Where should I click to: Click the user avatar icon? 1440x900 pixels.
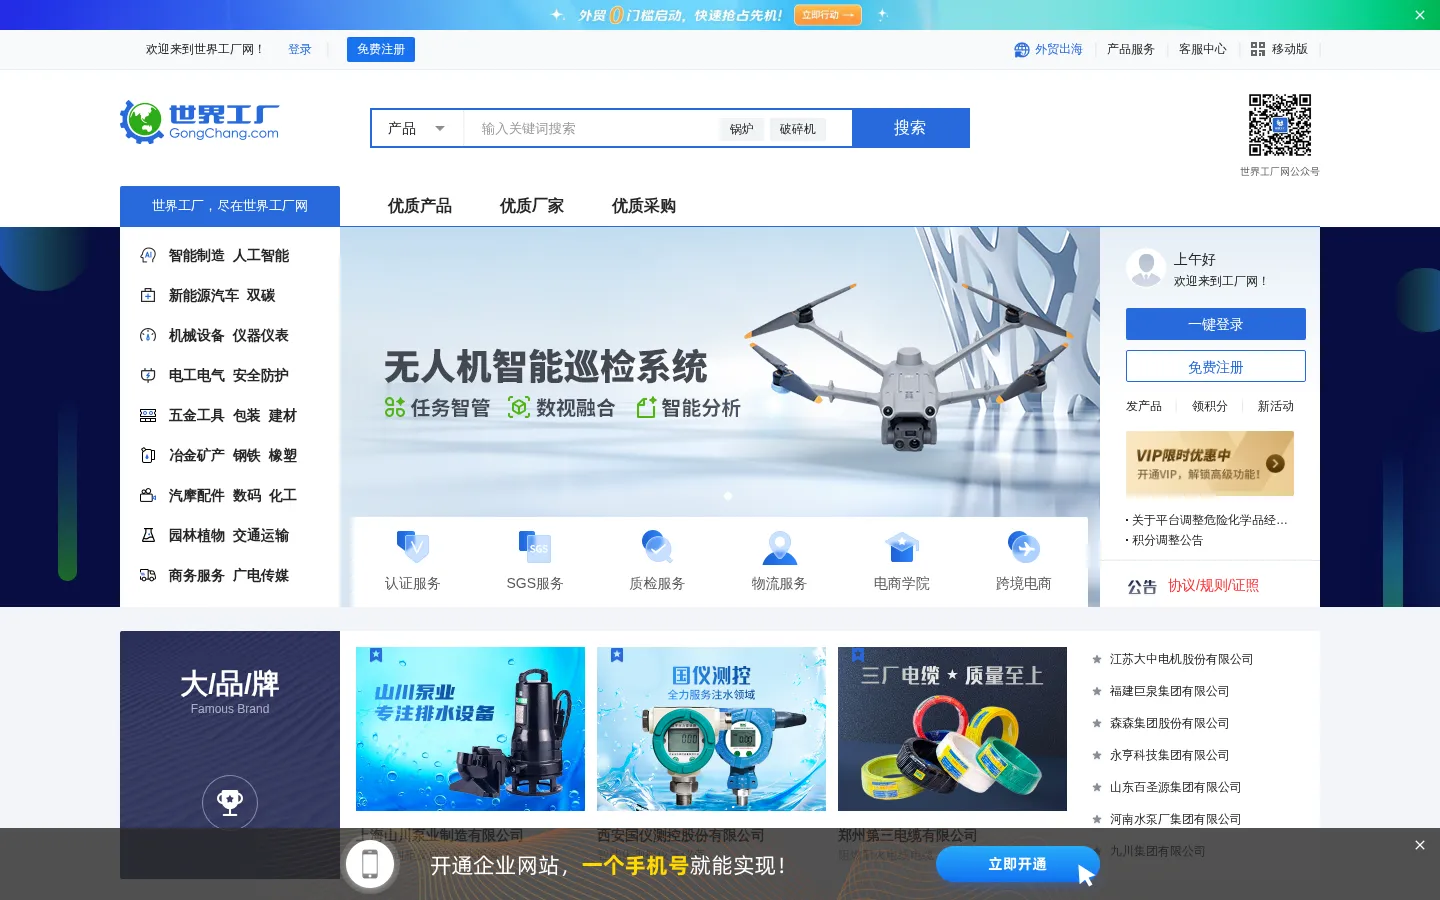(1146, 268)
